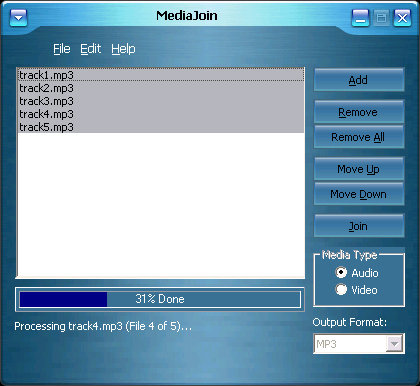Click the Add button
This screenshot has height=386, width=420.
pyautogui.click(x=359, y=80)
